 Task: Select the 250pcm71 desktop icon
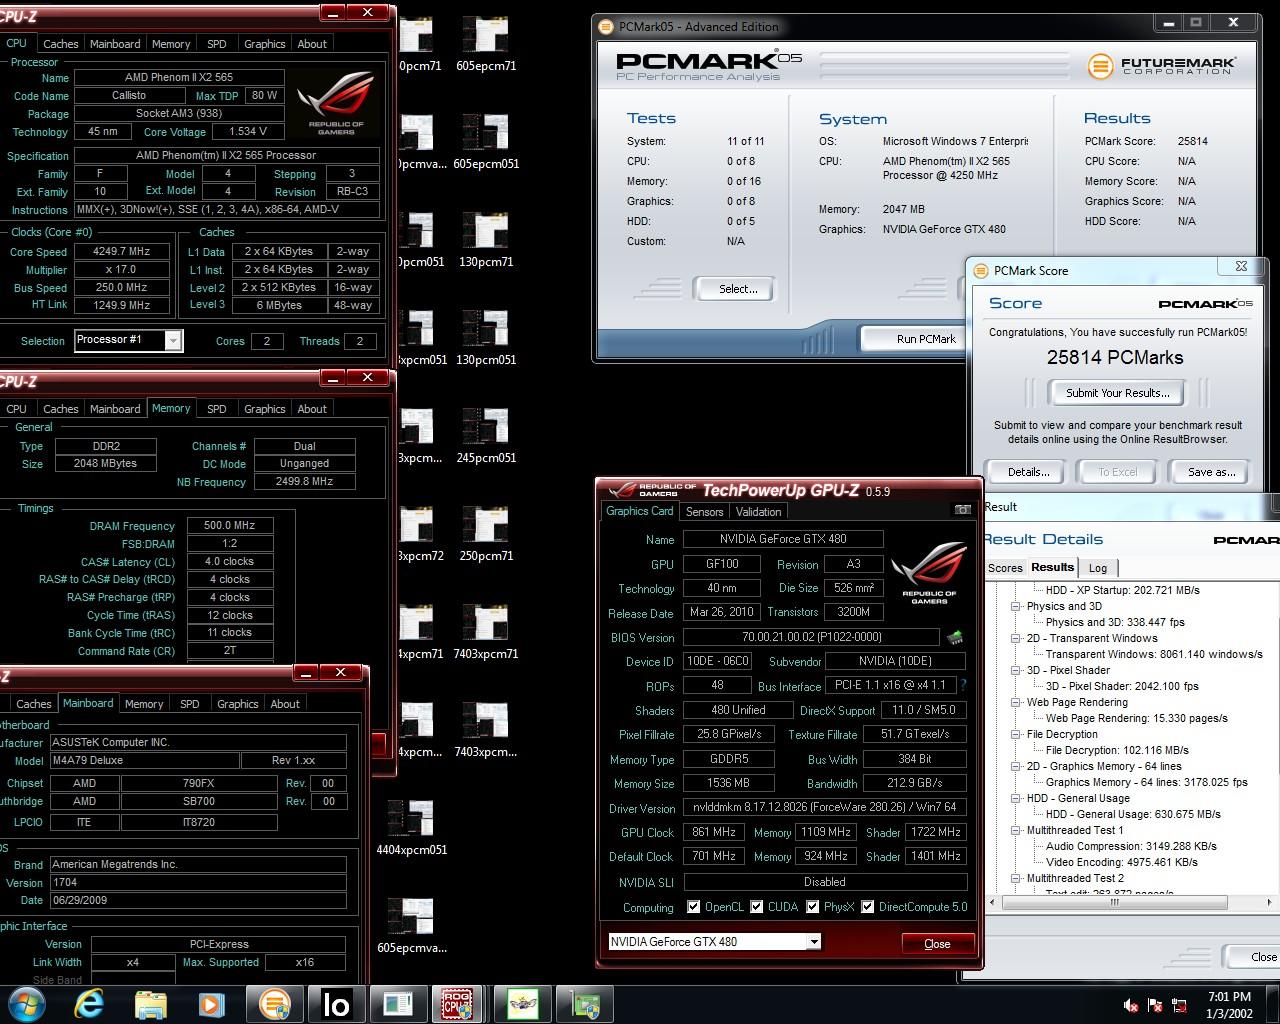coord(486,535)
